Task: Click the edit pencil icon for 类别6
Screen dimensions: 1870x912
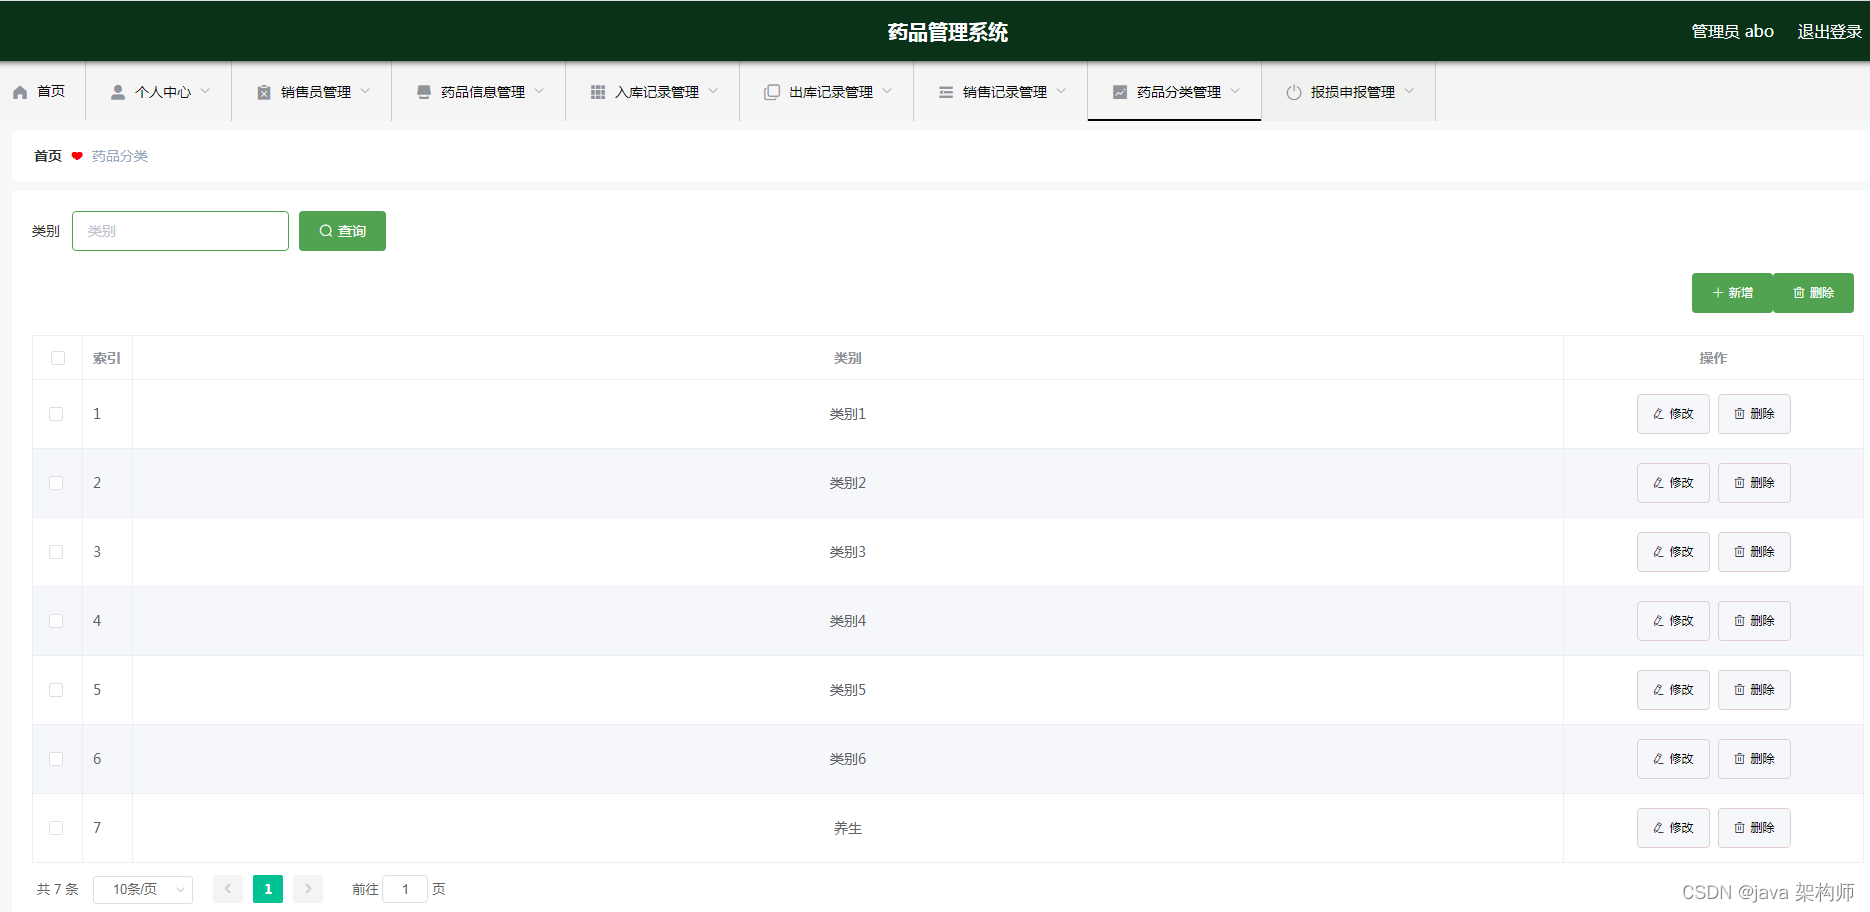Action: point(1659,759)
